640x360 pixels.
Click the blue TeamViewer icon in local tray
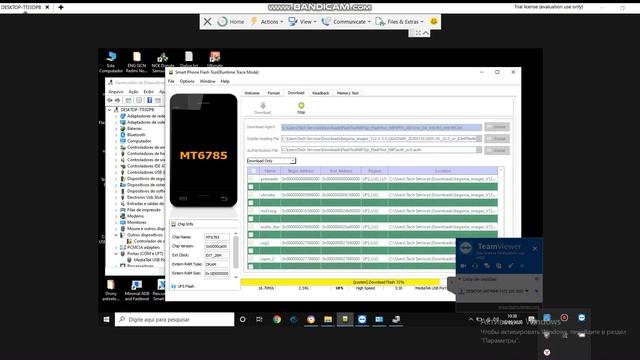point(582,318)
